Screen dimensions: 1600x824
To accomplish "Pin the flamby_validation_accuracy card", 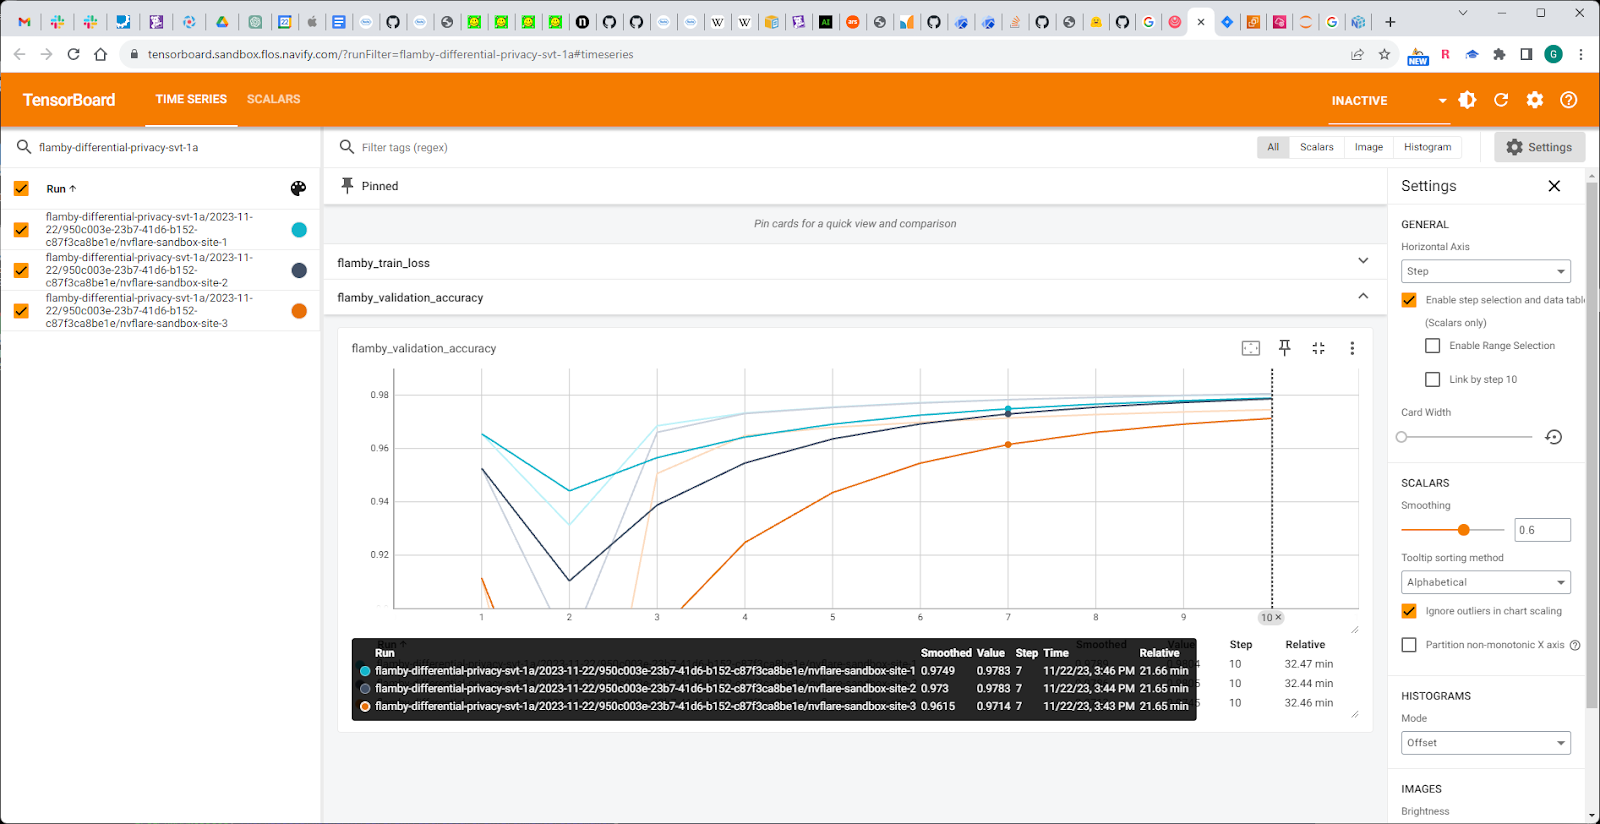I will [x=1285, y=348].
